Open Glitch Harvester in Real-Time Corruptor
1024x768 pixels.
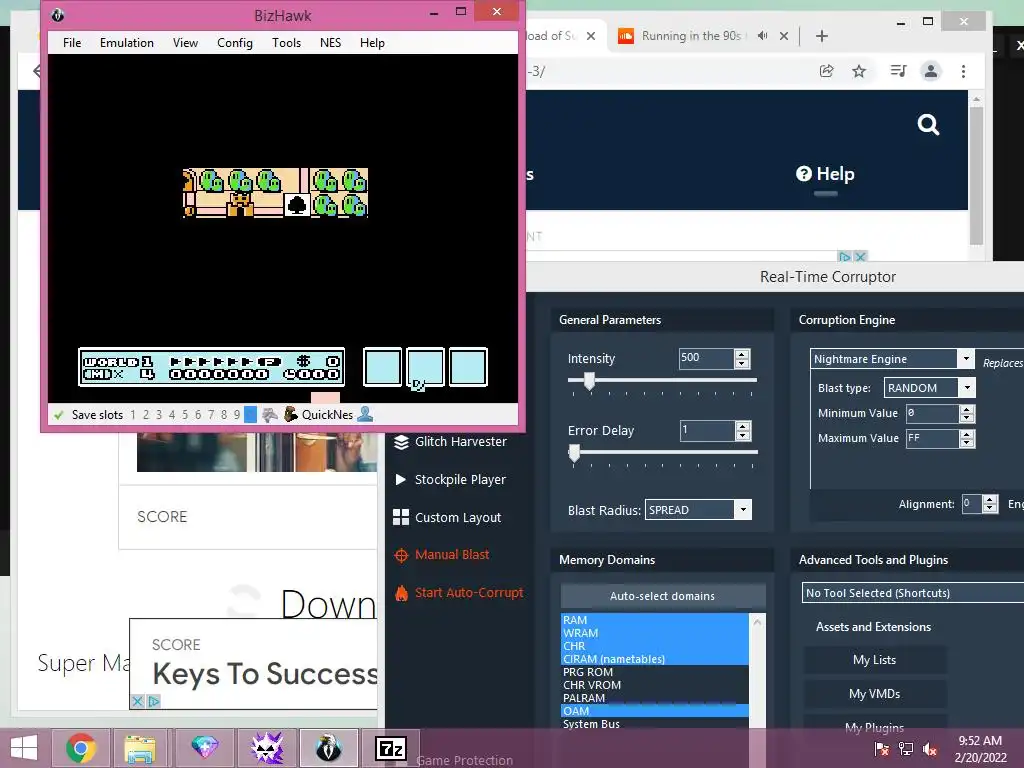pyautogui.click(x=450, y=441)
